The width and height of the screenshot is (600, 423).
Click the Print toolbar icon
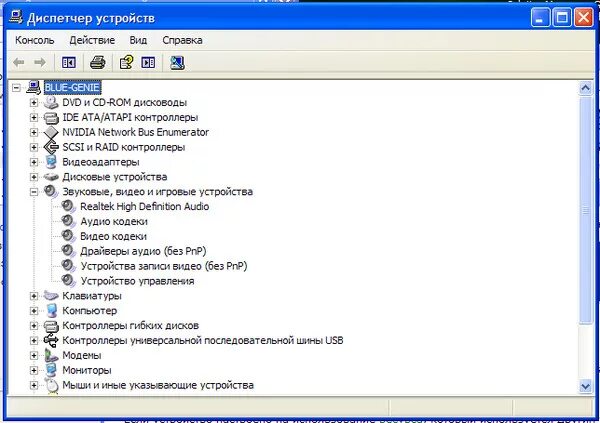[x=98, y=62]
